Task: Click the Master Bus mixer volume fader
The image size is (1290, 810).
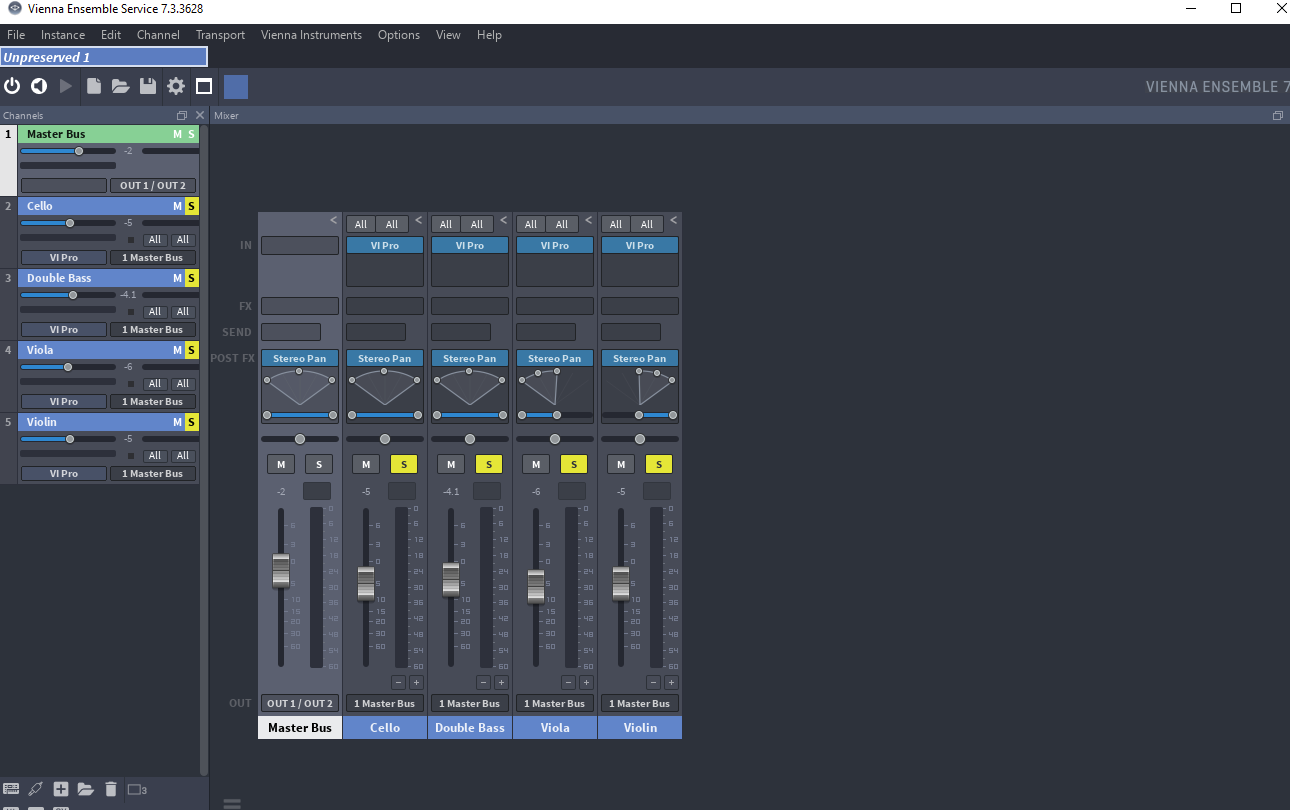Action: pos(281,570)
